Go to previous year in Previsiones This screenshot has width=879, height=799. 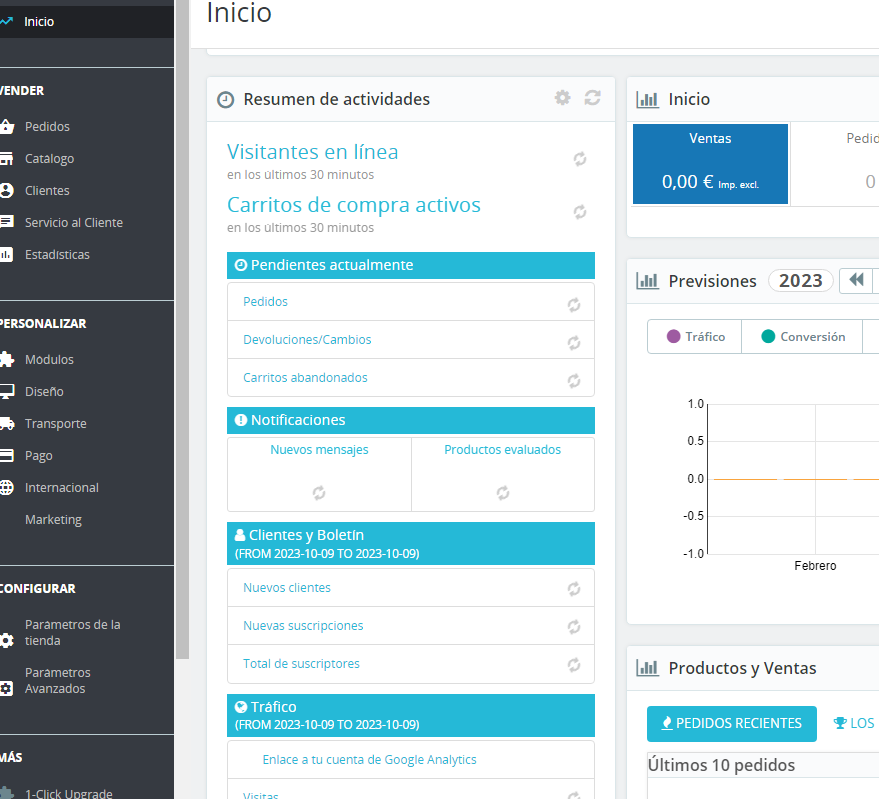[x=856, y=280]
